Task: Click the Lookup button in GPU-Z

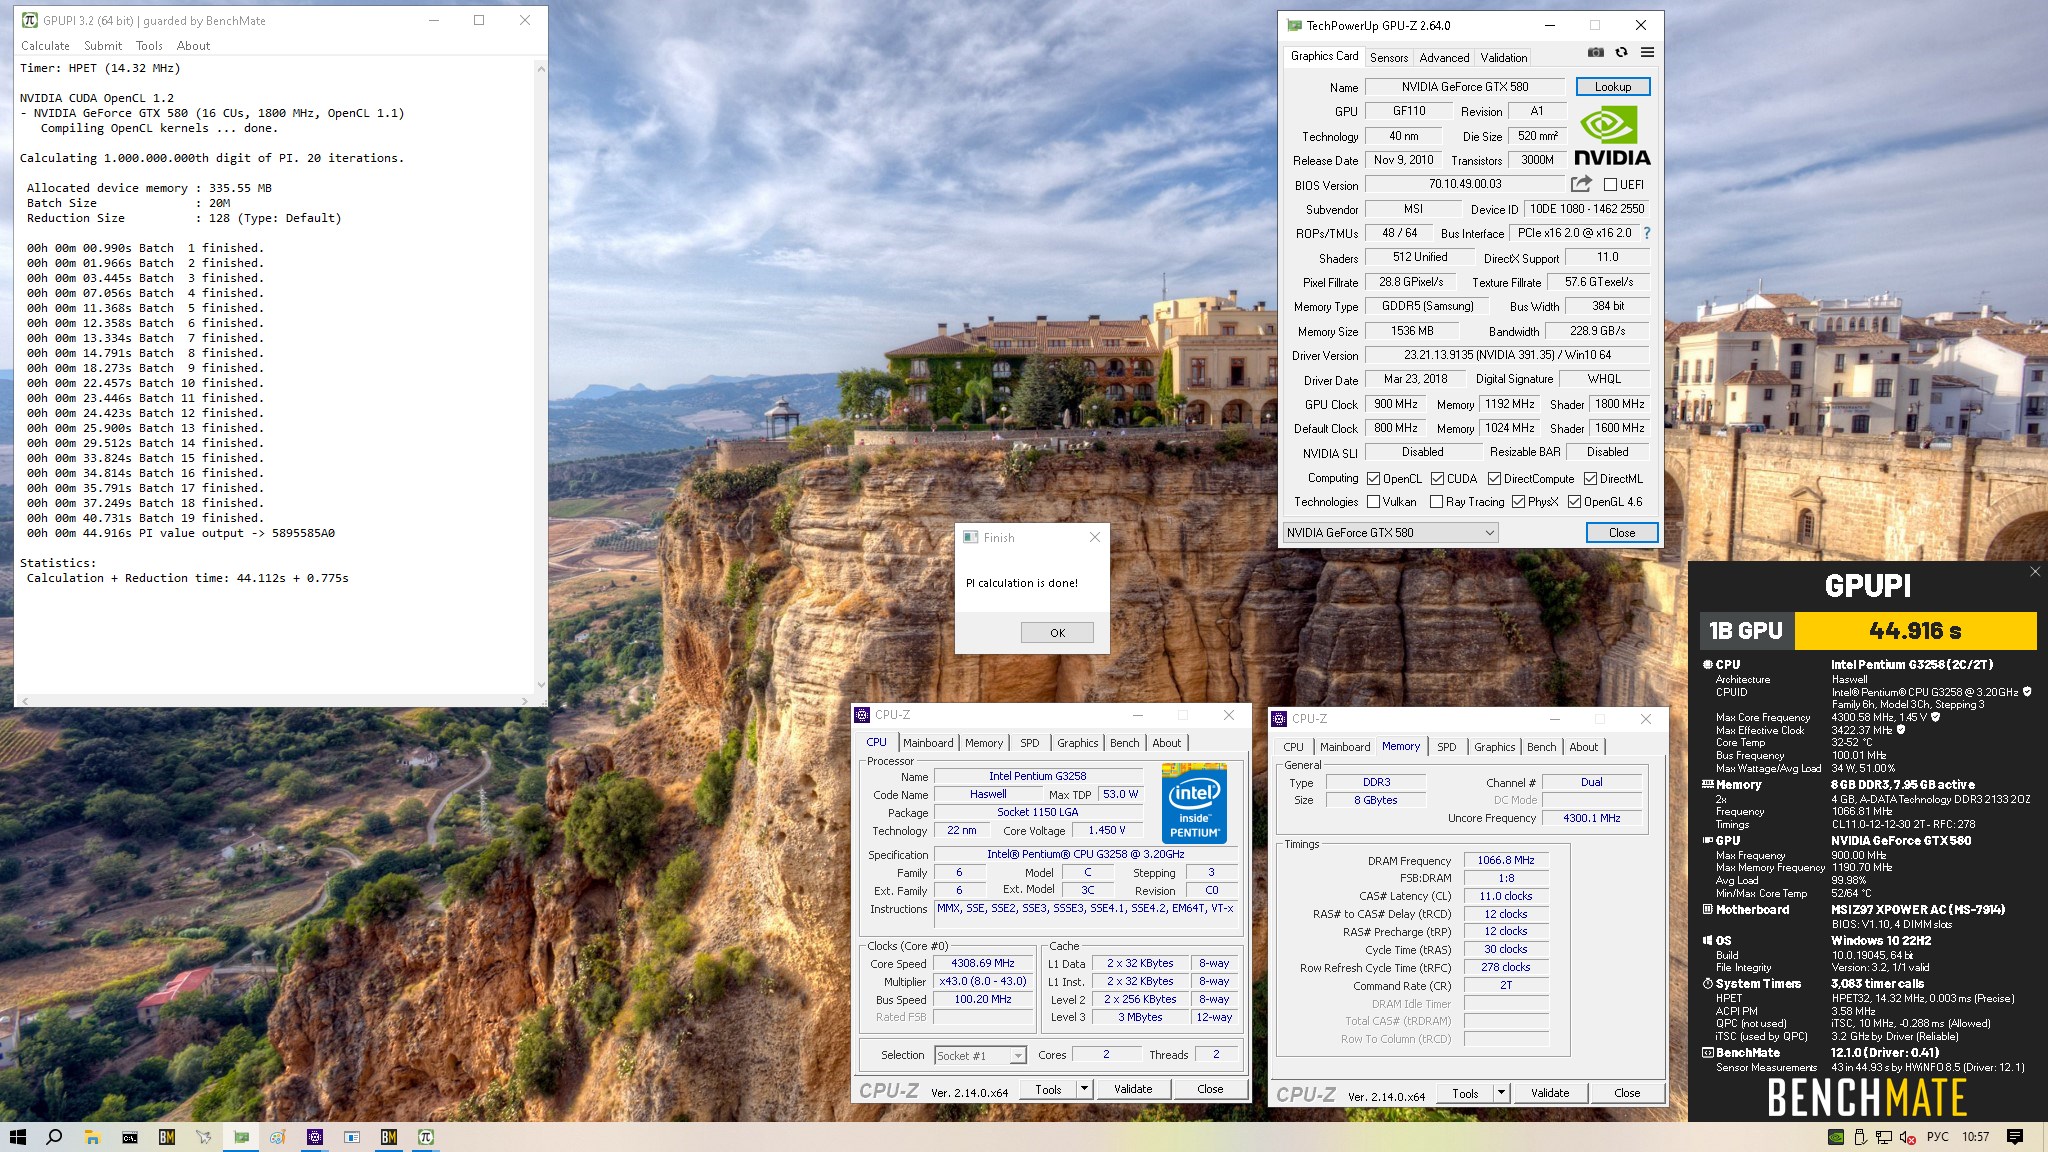Action: point(1612,87)
